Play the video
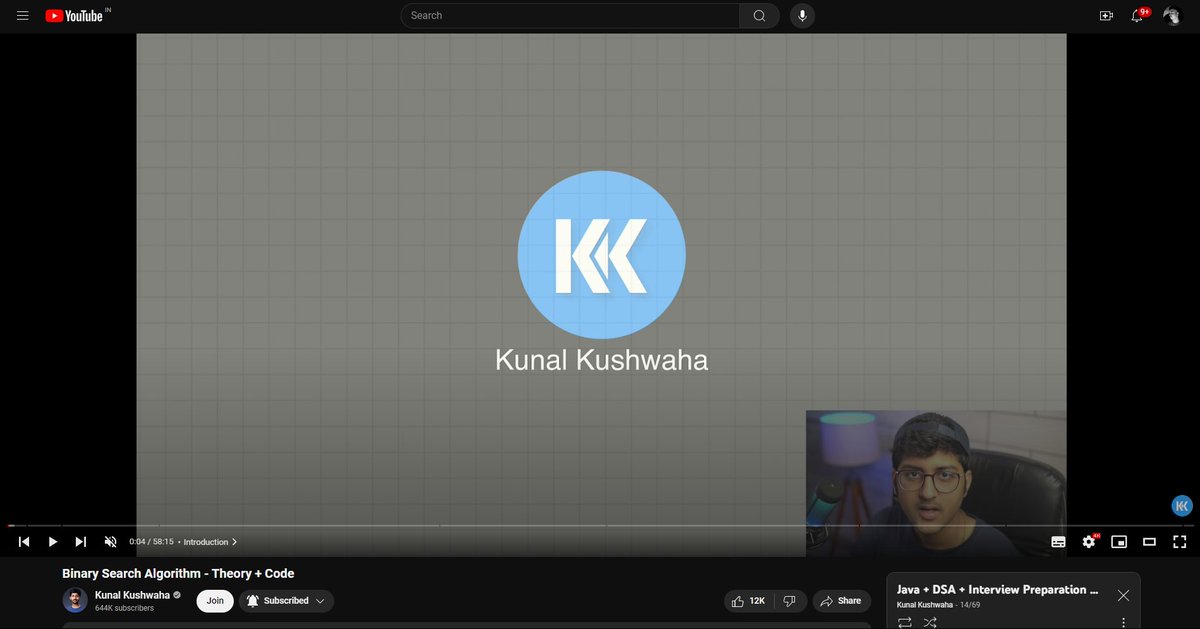1200x629 pixels. (x=53, y=542)
